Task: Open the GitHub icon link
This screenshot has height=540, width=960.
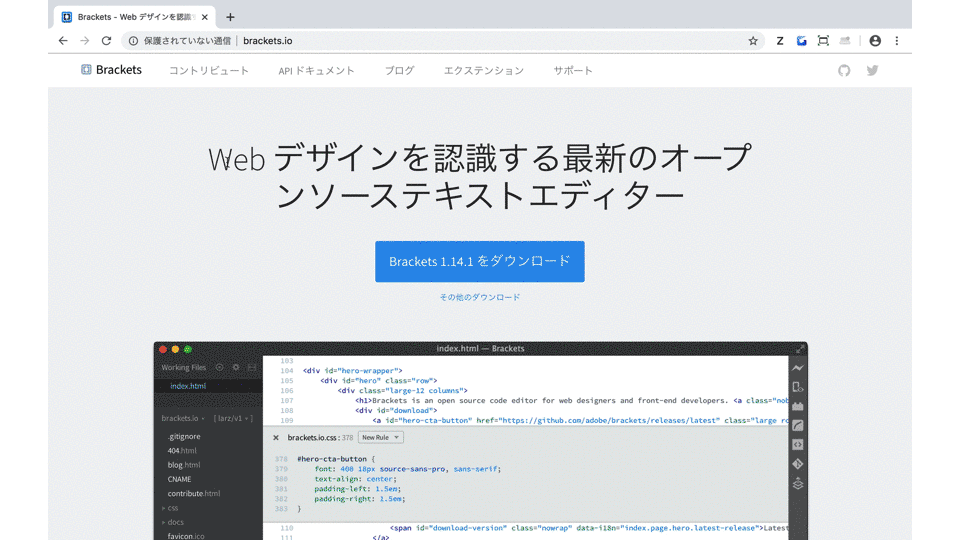Action: (x=844, y=70)
